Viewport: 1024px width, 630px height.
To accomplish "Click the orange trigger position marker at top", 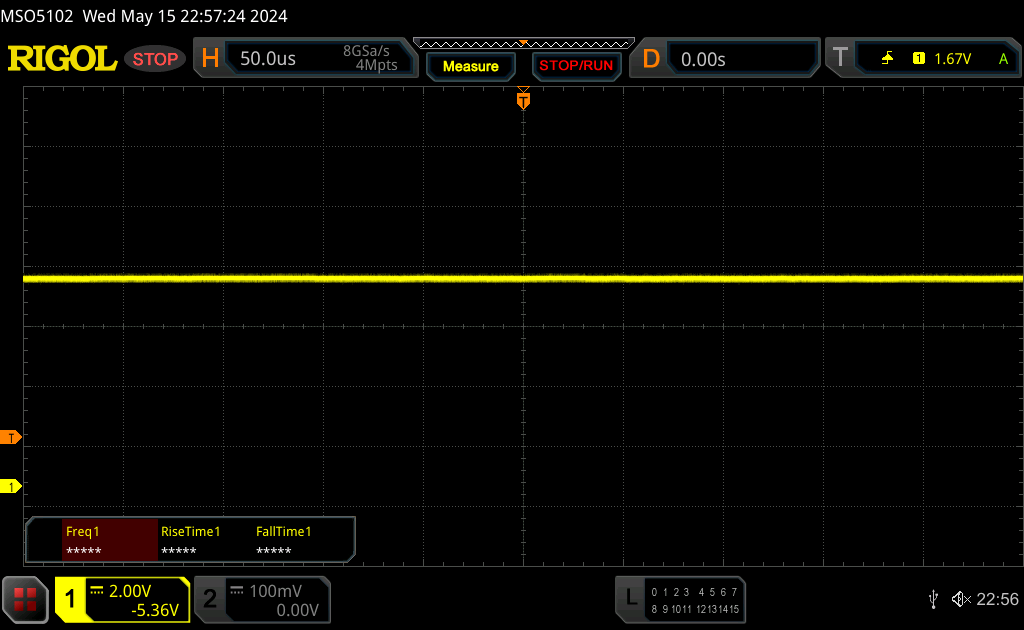I will 523,99.
